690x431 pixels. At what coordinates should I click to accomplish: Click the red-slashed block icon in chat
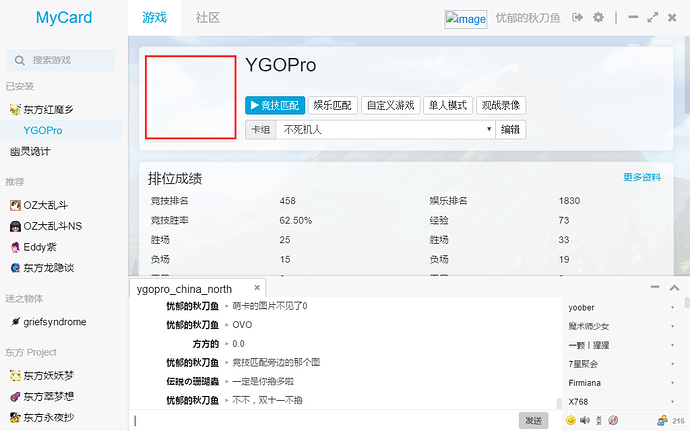(x=613, y=420)
